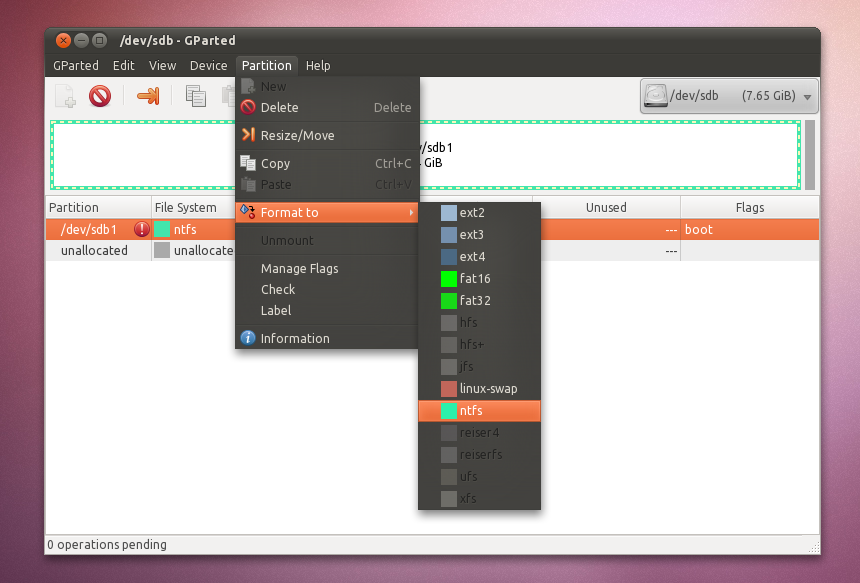Viewport: 860px width, 583px height.
Task: Click the Resize/Move icon in Partition menu
Action: pos(248,135)
